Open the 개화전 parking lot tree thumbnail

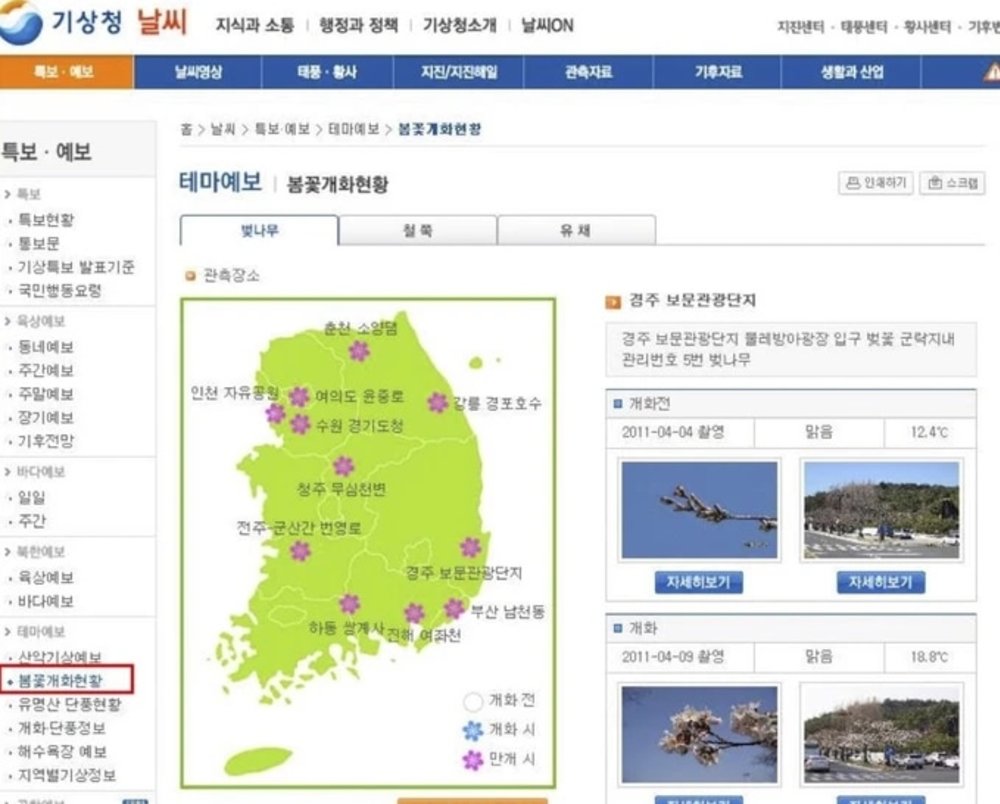[x=881, y=509]
